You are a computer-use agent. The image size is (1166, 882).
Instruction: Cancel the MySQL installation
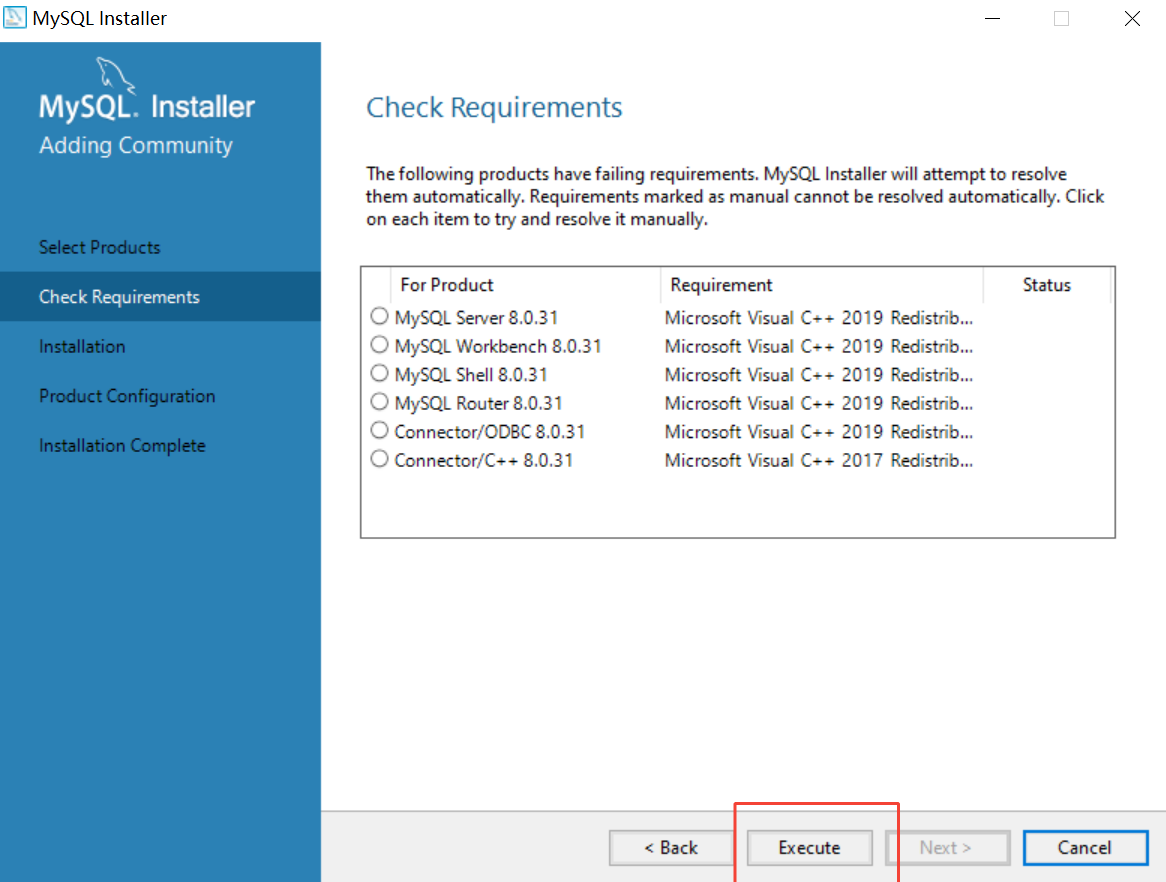[x=1085, y=848]
